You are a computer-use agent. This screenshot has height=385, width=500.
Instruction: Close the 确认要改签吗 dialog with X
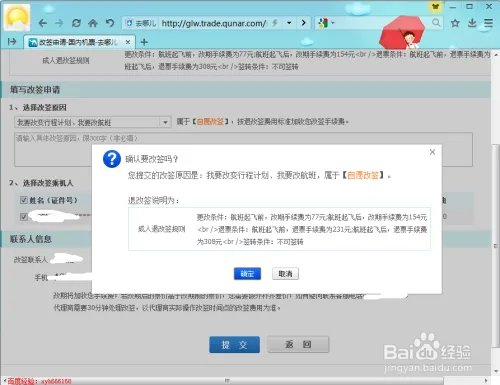pos(432,152)
